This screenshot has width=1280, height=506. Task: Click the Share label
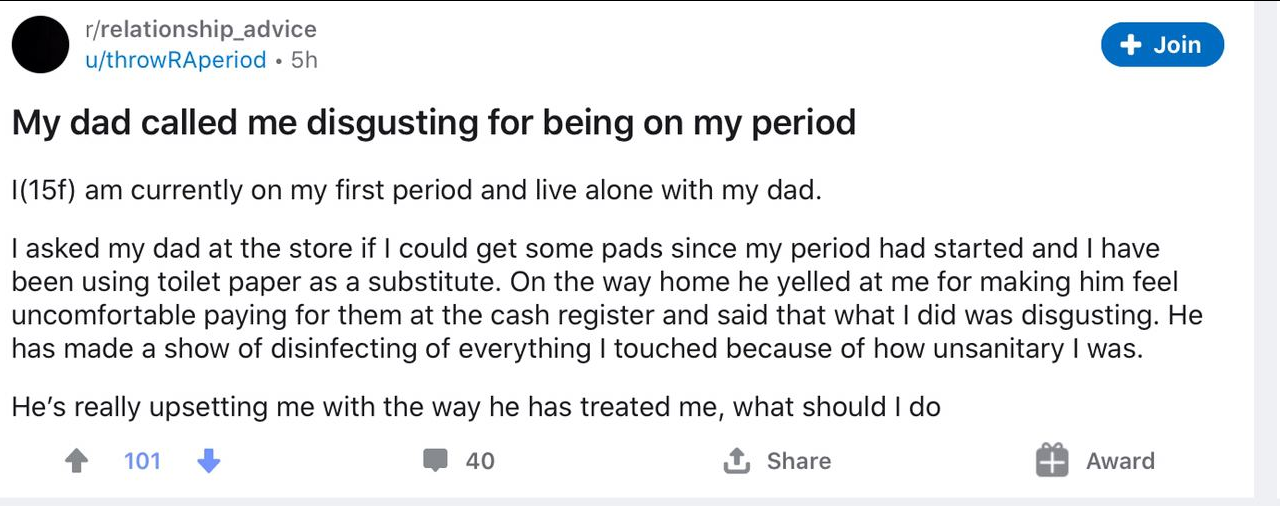799,461
